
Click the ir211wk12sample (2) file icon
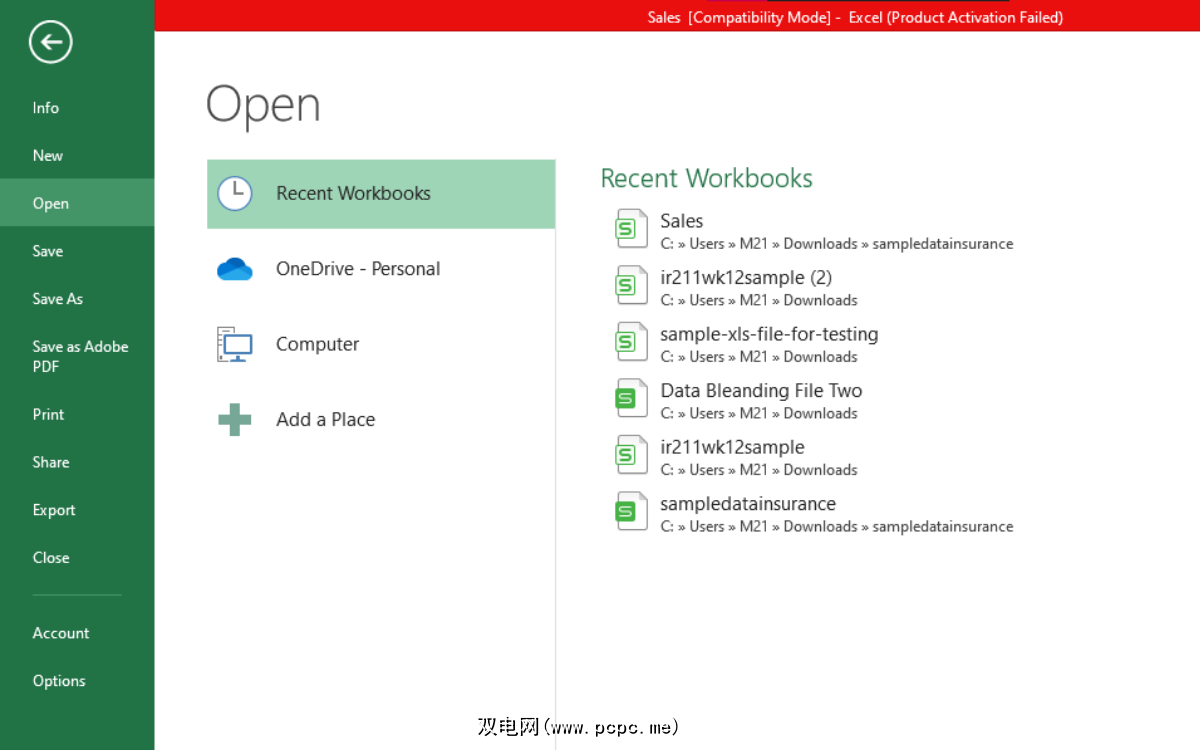(631, 286)
